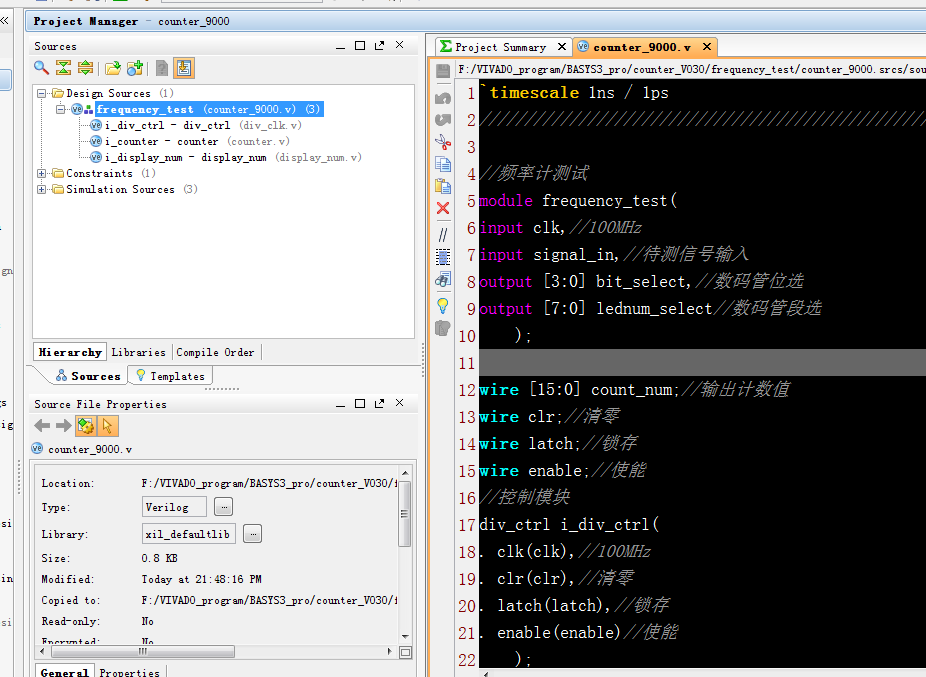
Task: Click the Constraints (1) folder label
Action: click(x=110, y=173)
